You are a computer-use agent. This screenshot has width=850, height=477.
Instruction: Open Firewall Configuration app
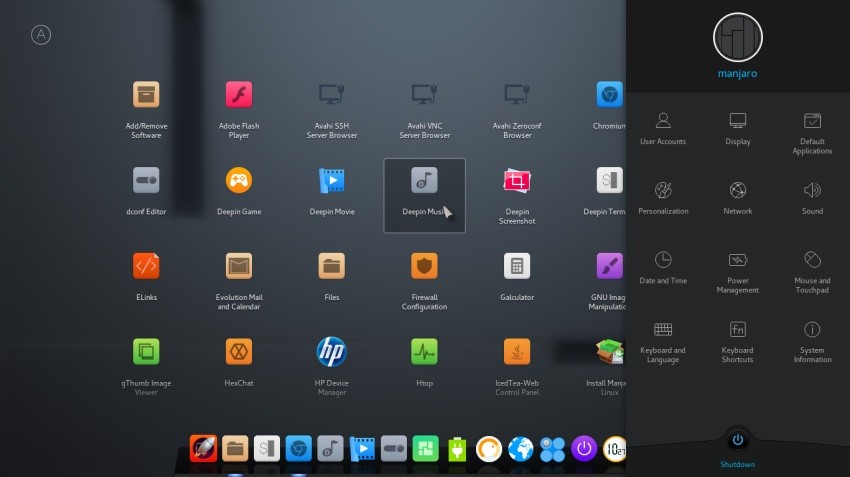[424, 281]
